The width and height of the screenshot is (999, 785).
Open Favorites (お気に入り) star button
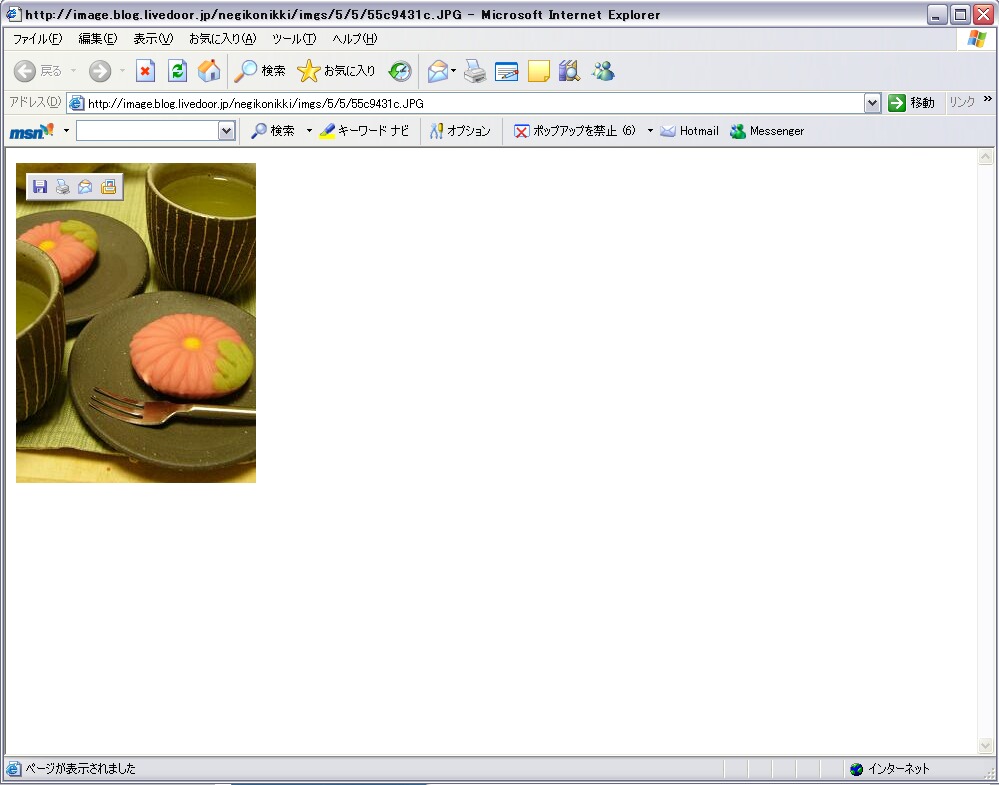point(336,71)
